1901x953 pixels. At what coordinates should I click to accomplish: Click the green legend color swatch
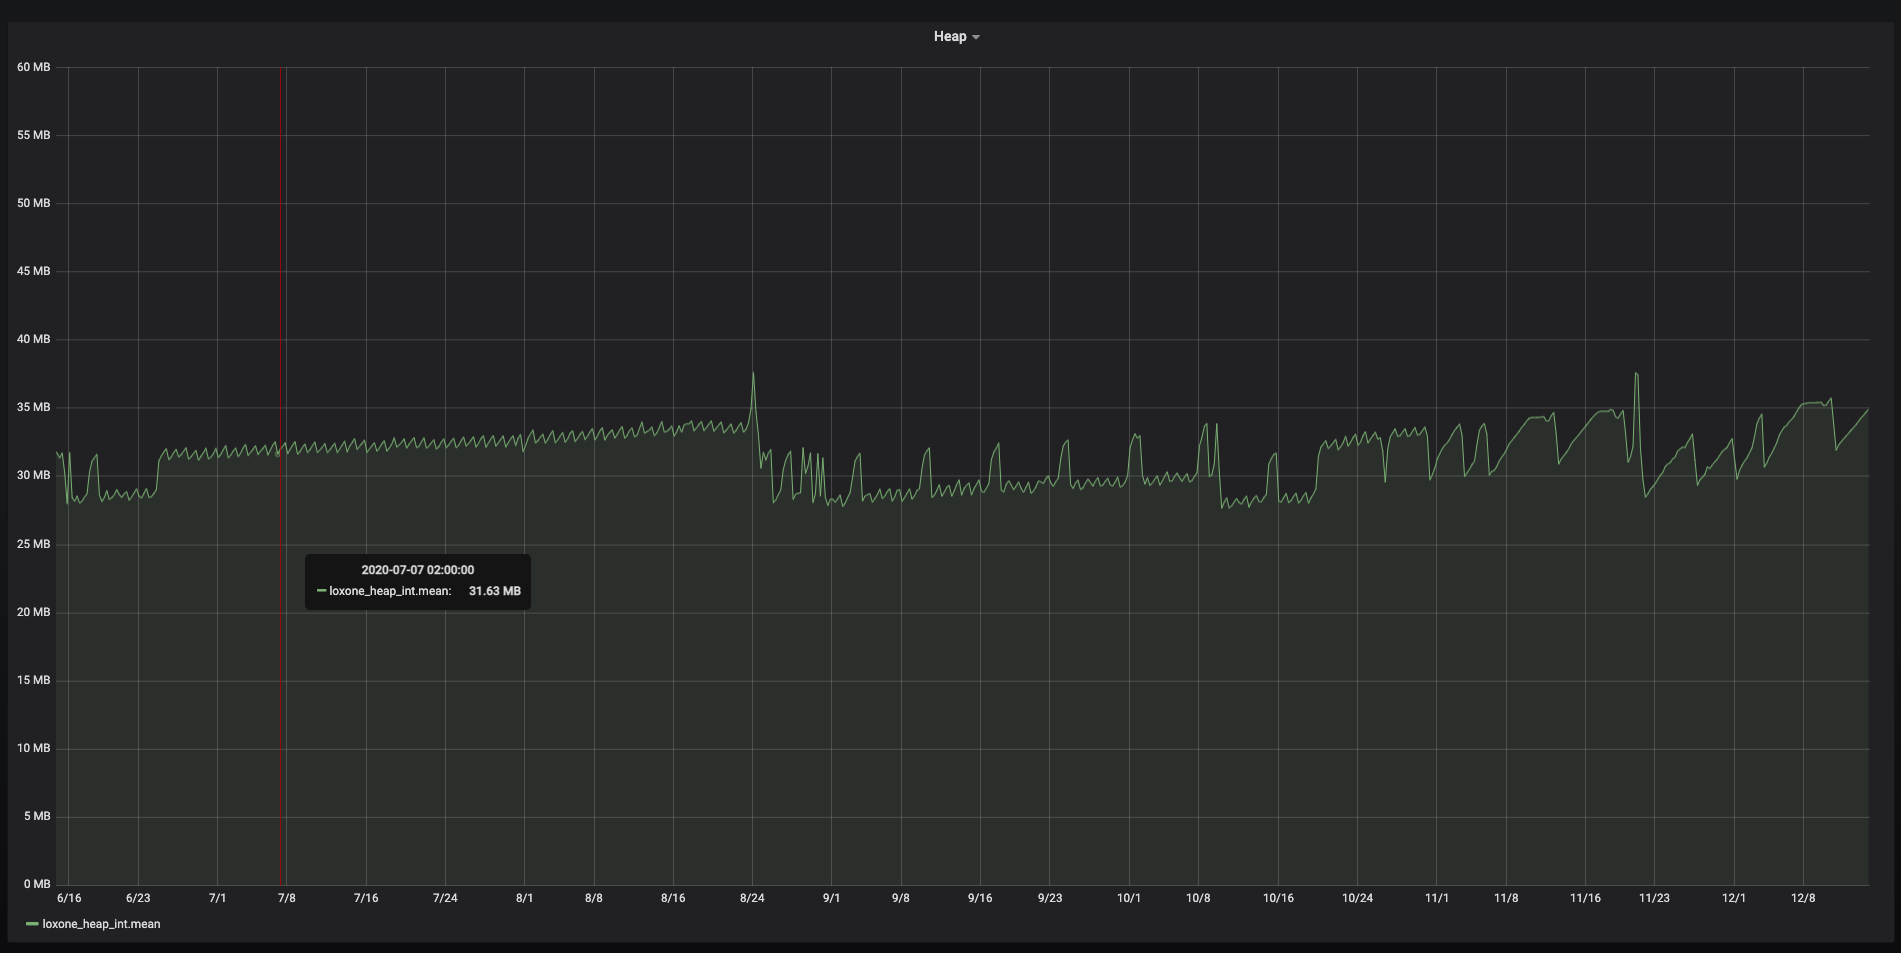[x=32, y=924]
